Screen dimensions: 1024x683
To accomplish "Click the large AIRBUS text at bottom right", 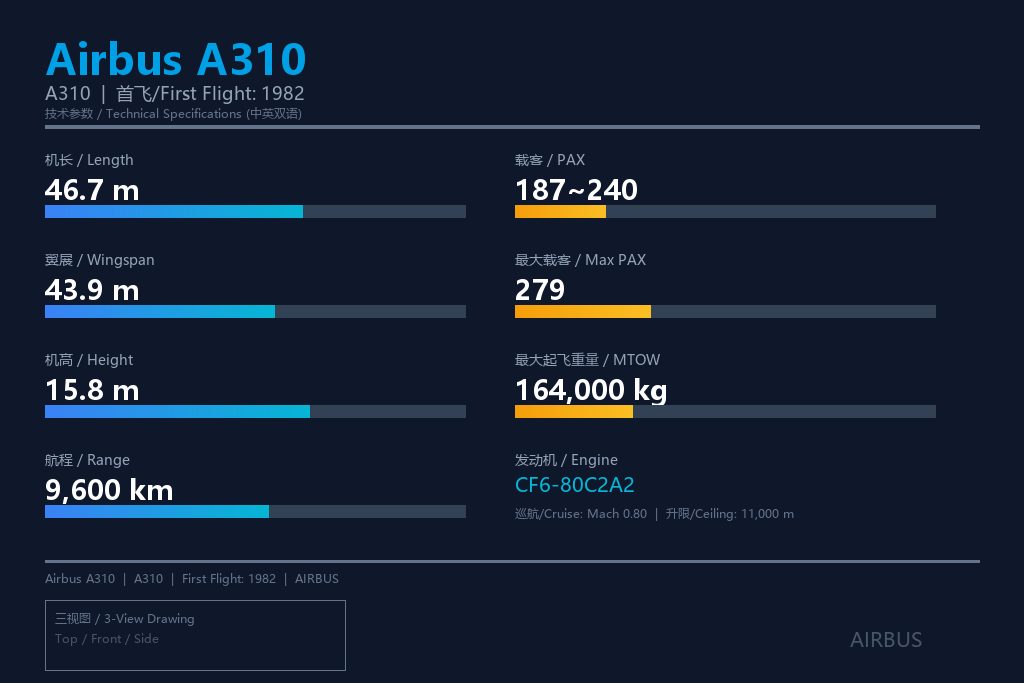I will (x=886, y=640).
